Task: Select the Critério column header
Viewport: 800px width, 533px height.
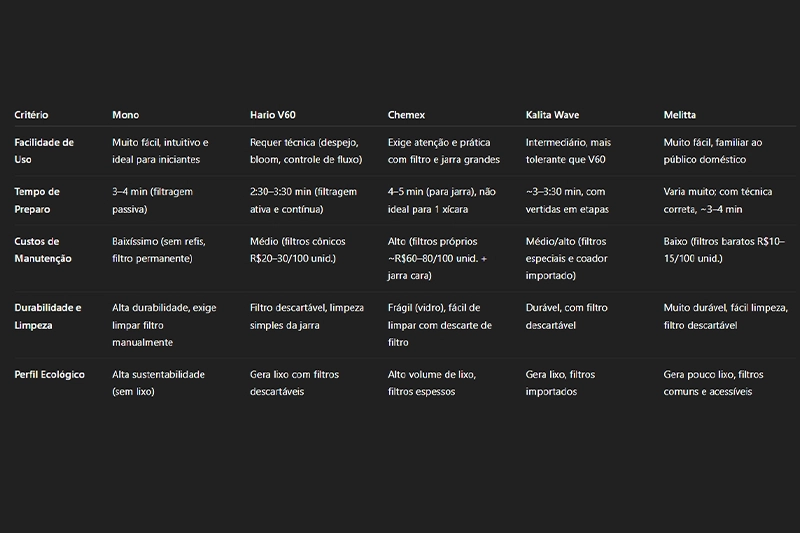Action: click(x=31, y=115)
